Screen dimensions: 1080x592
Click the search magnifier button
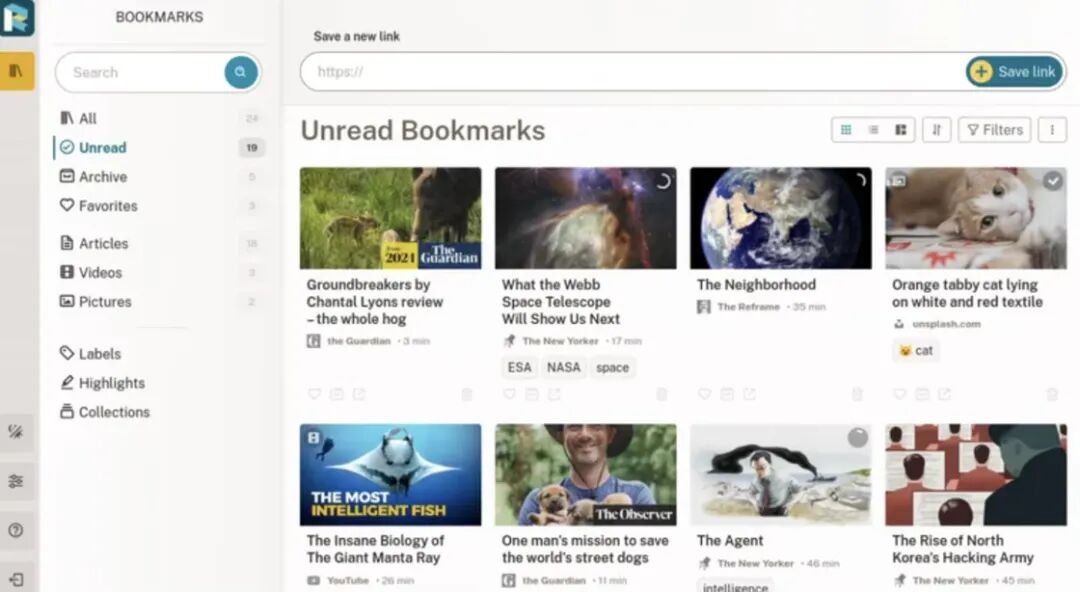[x=240, y=72]
